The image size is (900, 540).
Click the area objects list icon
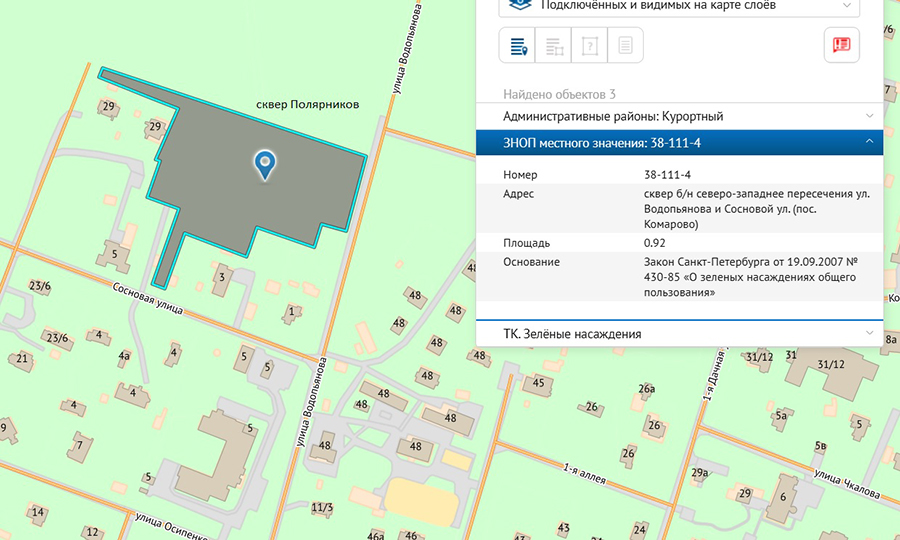pyautogui.click(x=553, y=45)
